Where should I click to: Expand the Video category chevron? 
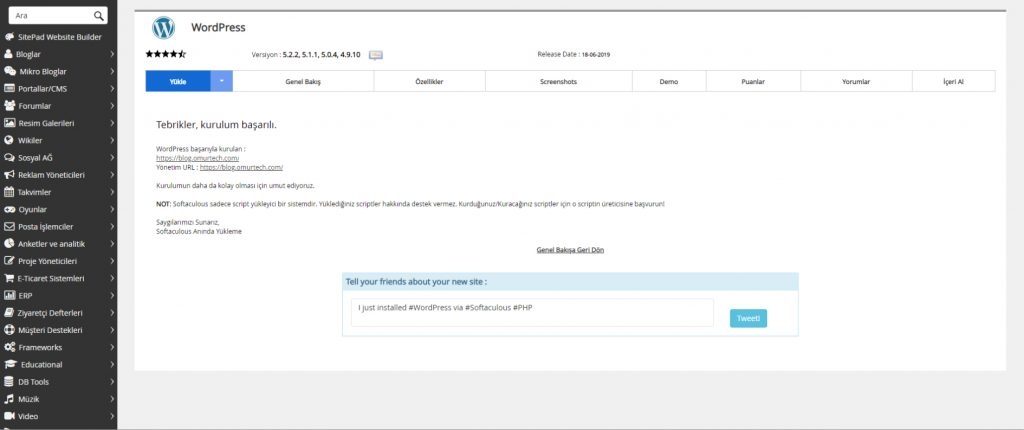[112, 416]
